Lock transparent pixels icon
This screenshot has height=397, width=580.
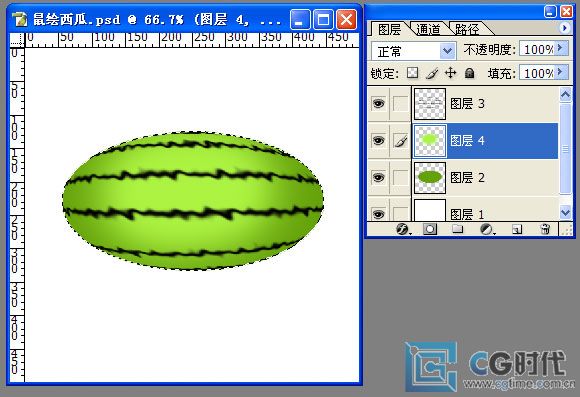click(413, 73)
